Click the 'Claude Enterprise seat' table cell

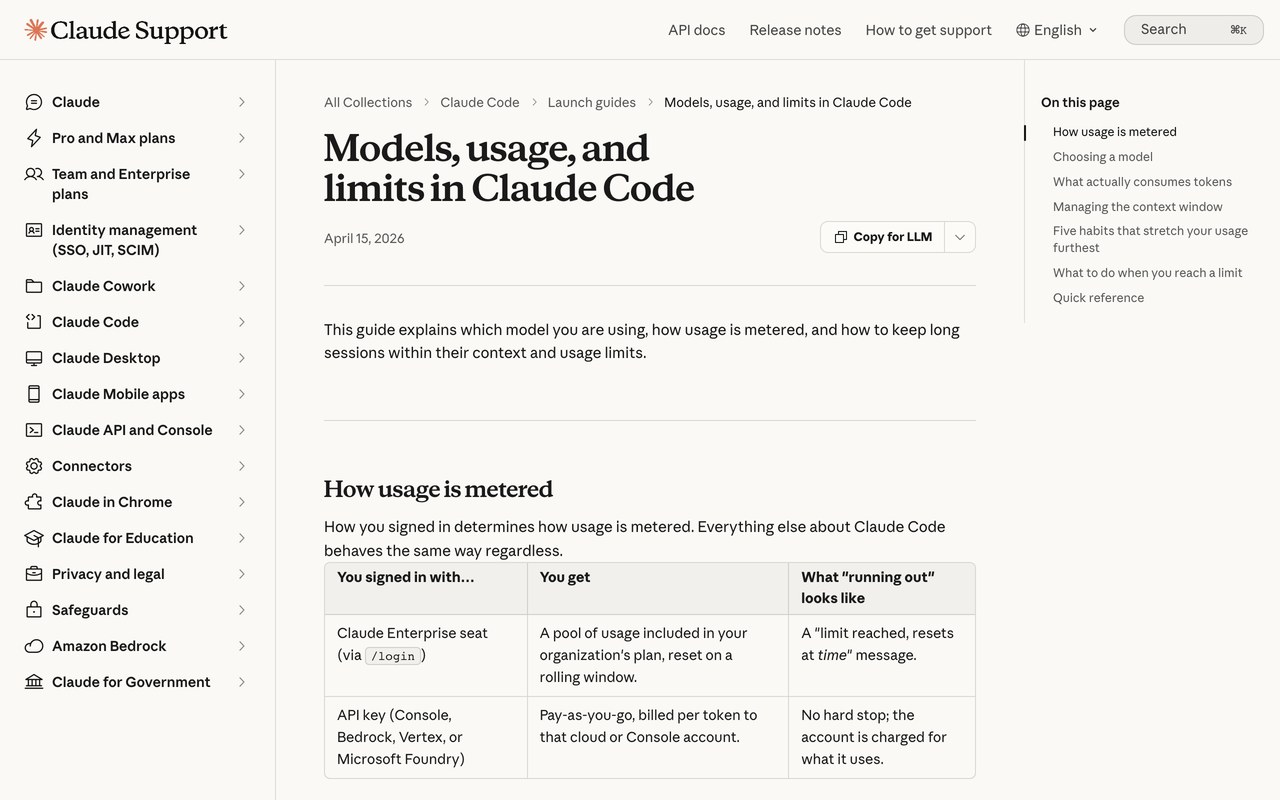(x=426, y=656)
